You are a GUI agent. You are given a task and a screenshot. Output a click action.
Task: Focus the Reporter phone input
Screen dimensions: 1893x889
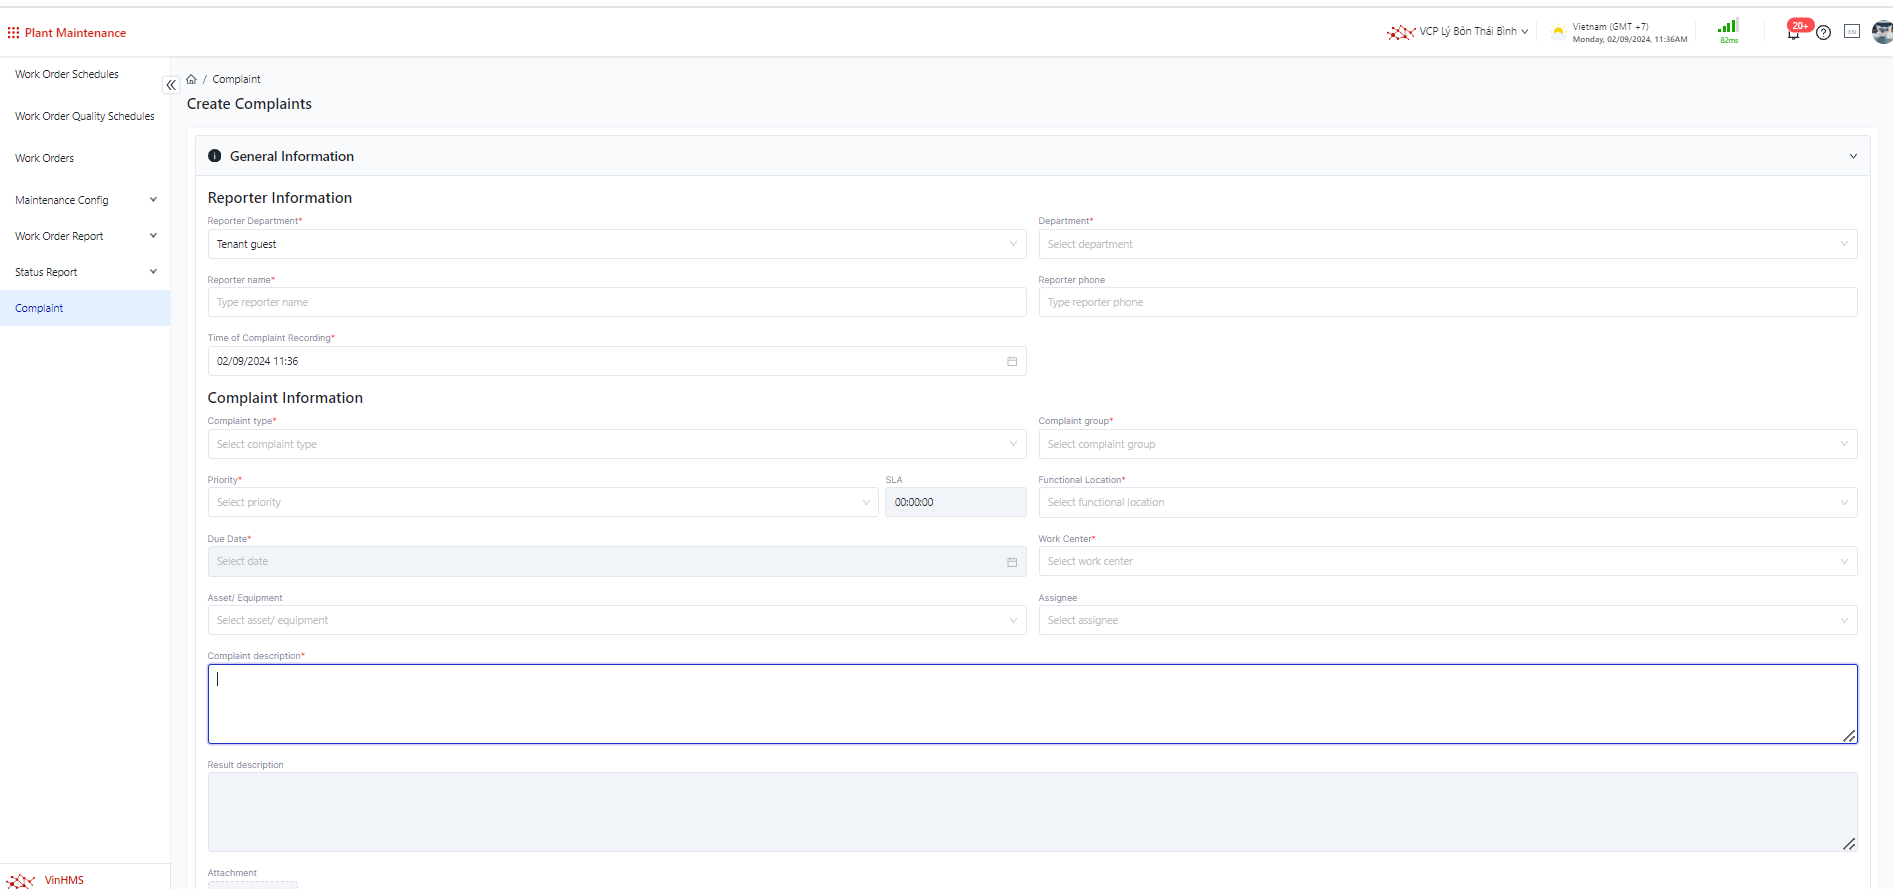[1448, 302]
